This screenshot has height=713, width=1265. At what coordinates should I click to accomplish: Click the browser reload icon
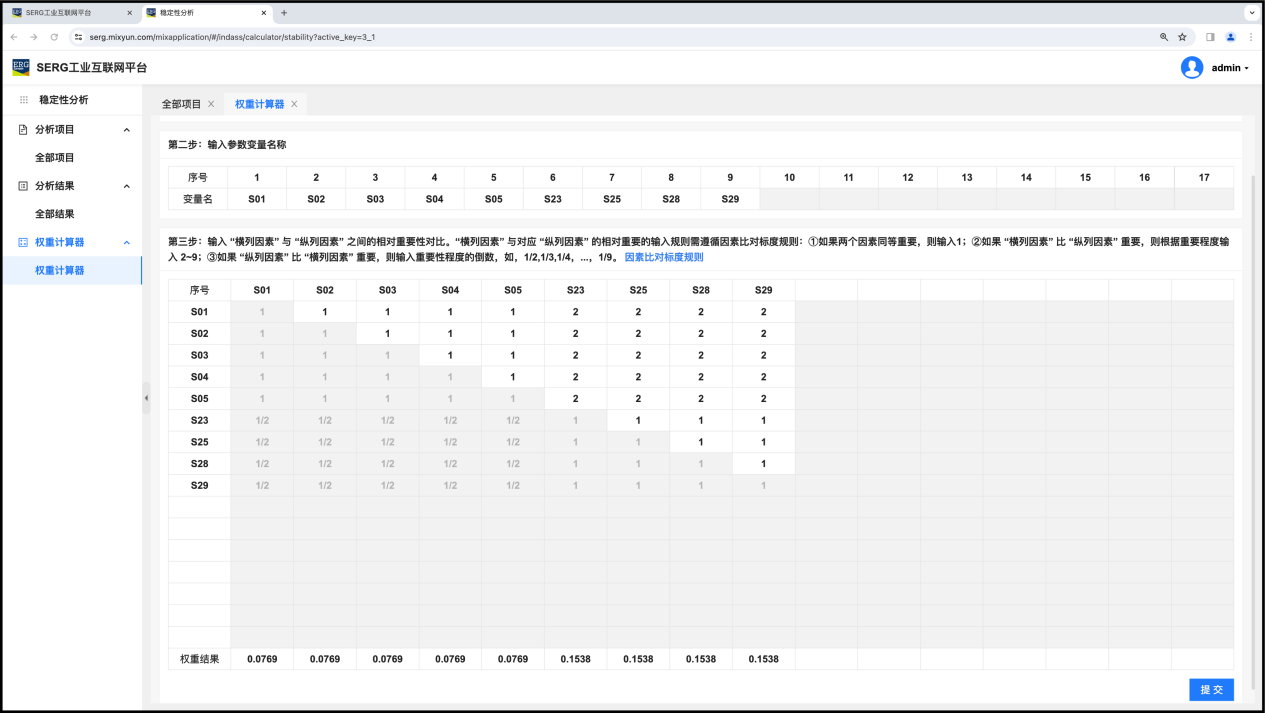click(x=54, y=37)
